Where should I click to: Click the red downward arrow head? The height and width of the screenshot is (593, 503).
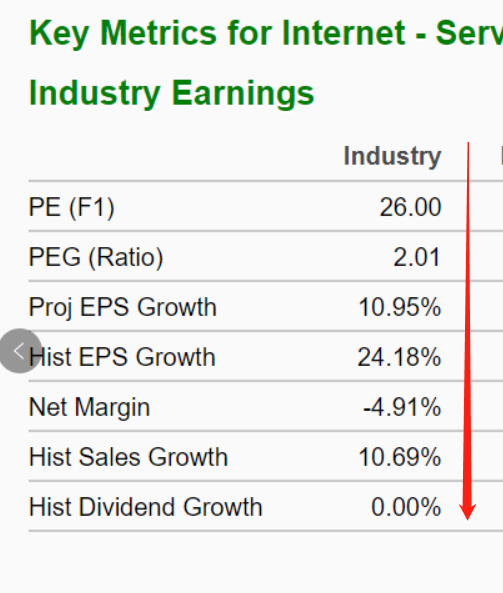pos(467,512)
